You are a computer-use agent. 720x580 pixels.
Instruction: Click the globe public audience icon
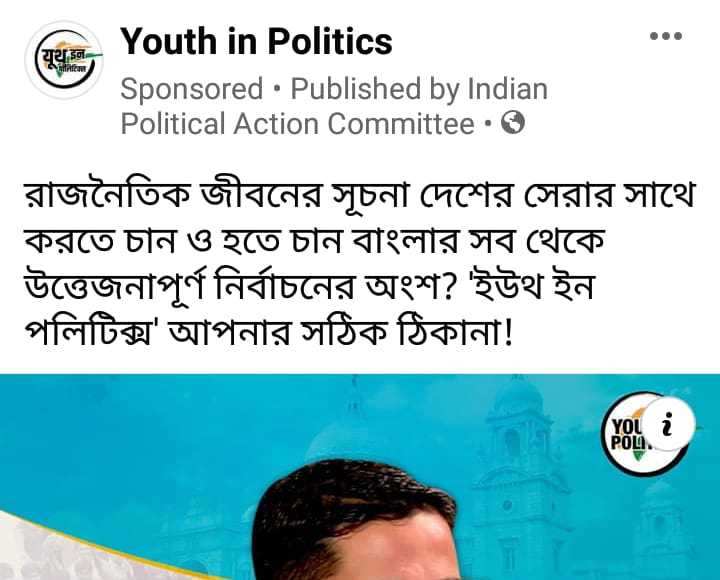click(512, 123)
